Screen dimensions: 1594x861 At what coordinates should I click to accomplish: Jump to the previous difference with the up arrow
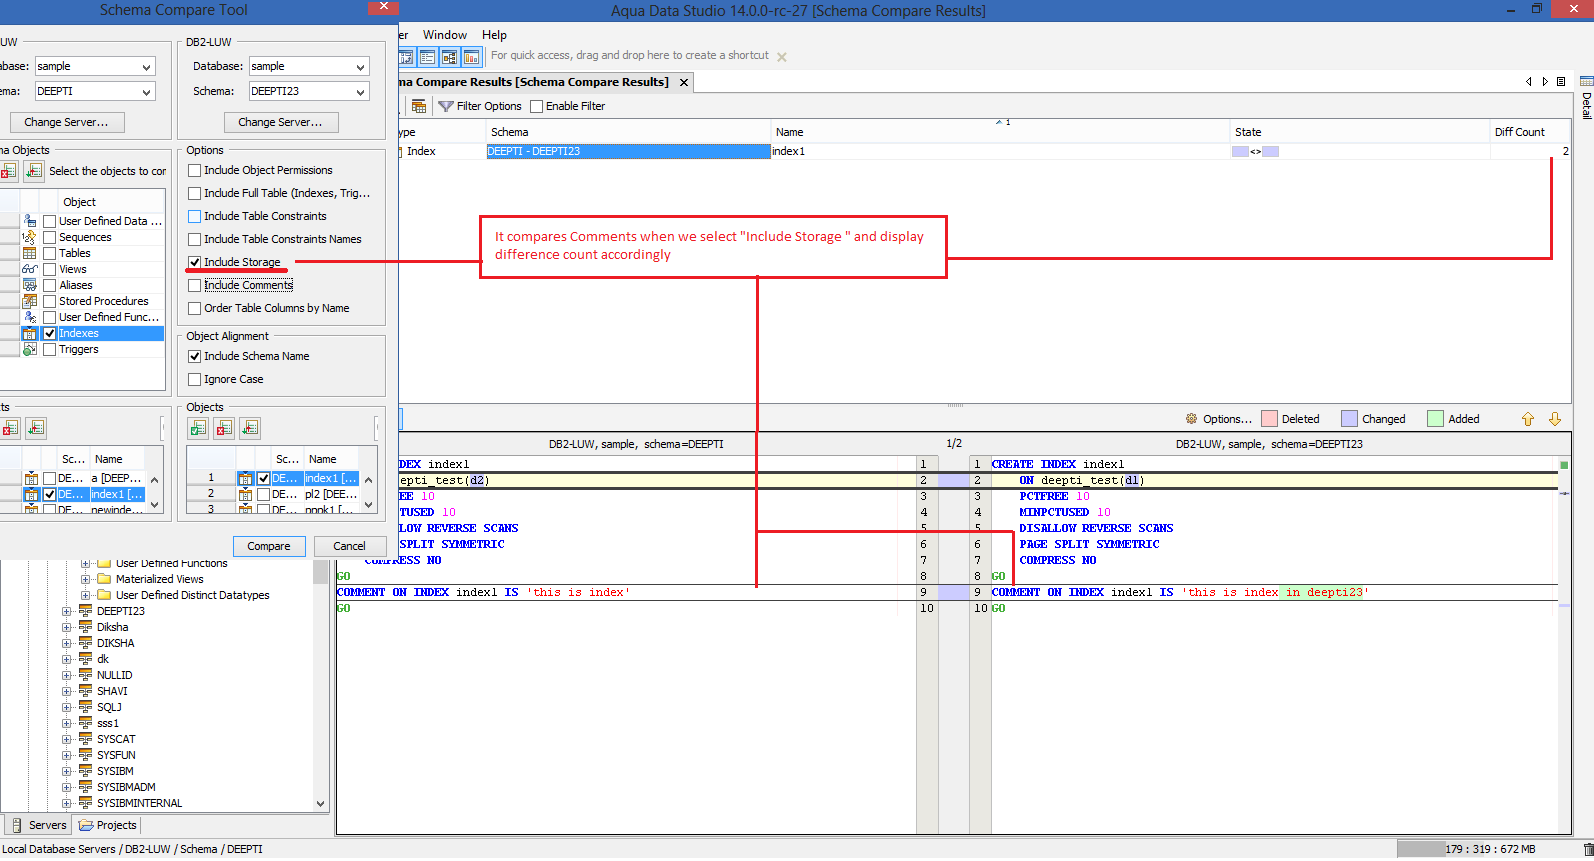[x=1528, y=419]
